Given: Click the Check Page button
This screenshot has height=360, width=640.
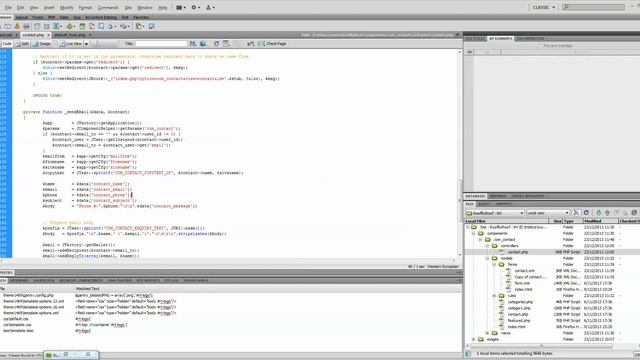Looking at the screenshot, I should point(272,44).
